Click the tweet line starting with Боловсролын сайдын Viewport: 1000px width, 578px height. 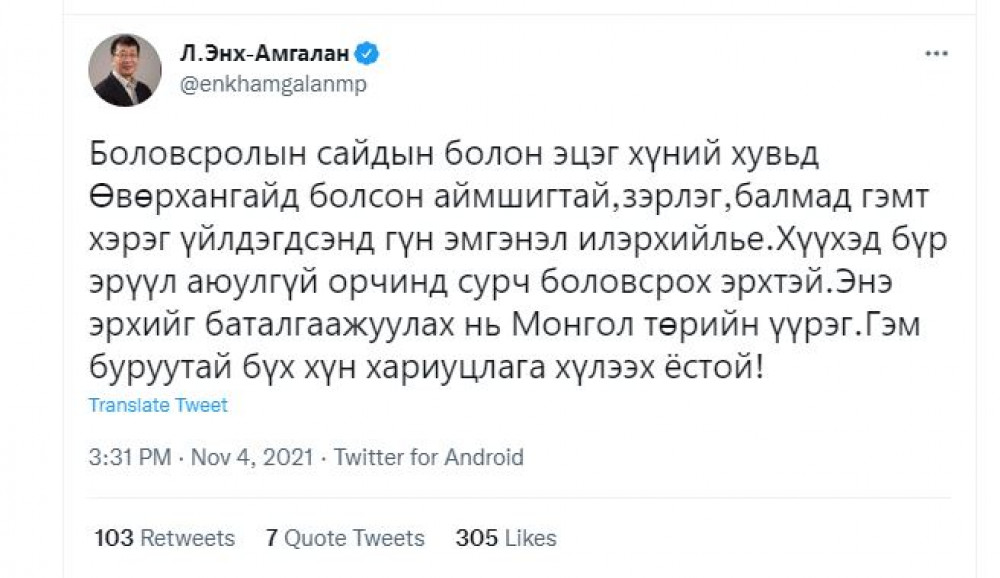click(x=453, y=155)
